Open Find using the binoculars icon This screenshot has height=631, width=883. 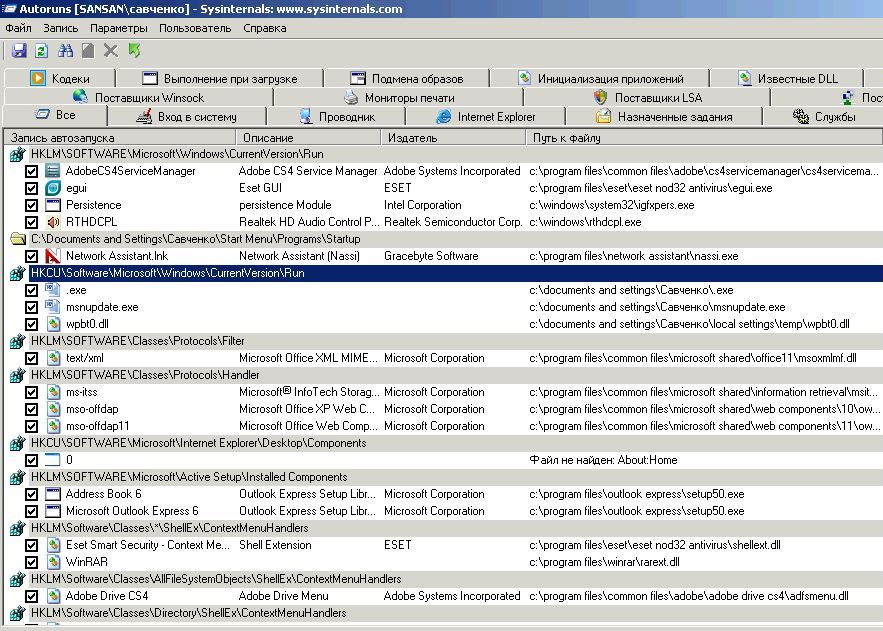coord(65,51)
